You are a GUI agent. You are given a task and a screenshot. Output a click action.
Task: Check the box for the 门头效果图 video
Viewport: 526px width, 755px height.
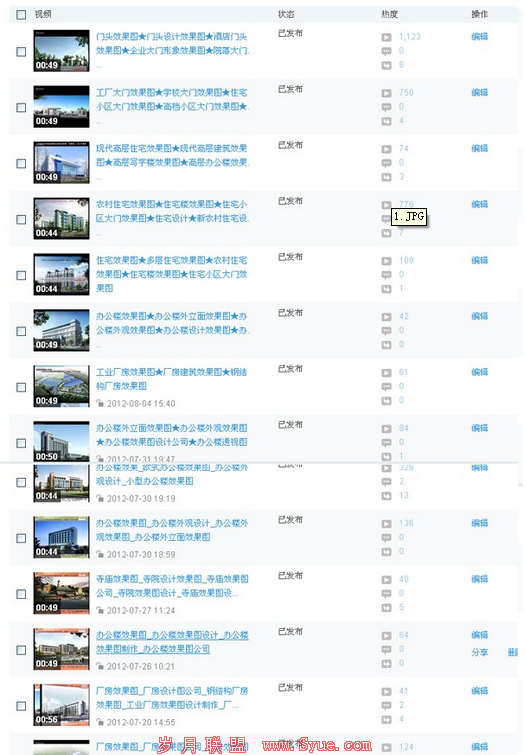(x=21, y=52)
